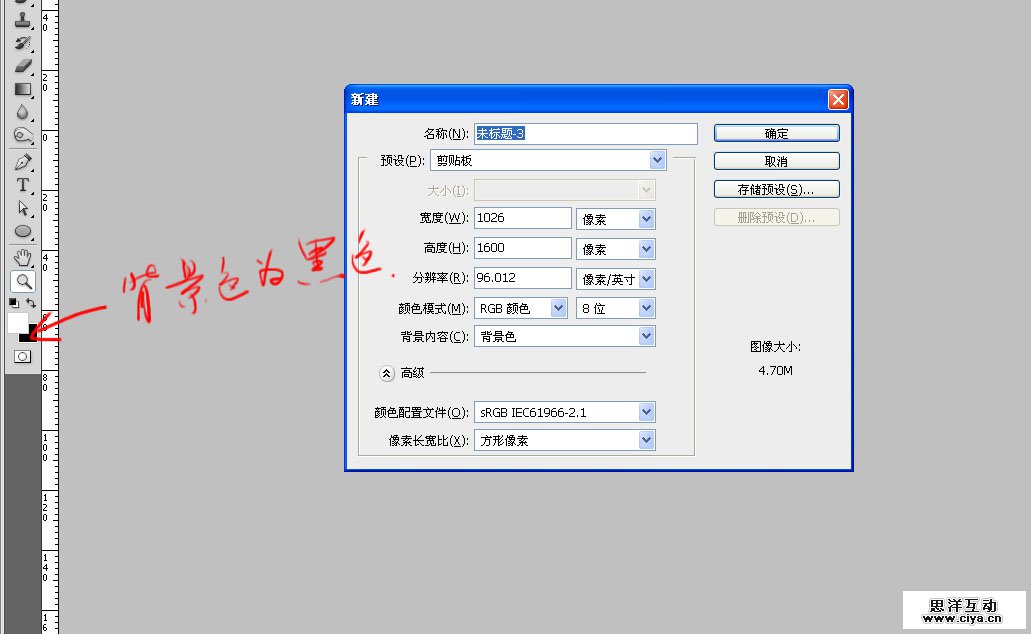Select the Gradient tool
This screenshot has width=1031, height=634.
(23, 89)
